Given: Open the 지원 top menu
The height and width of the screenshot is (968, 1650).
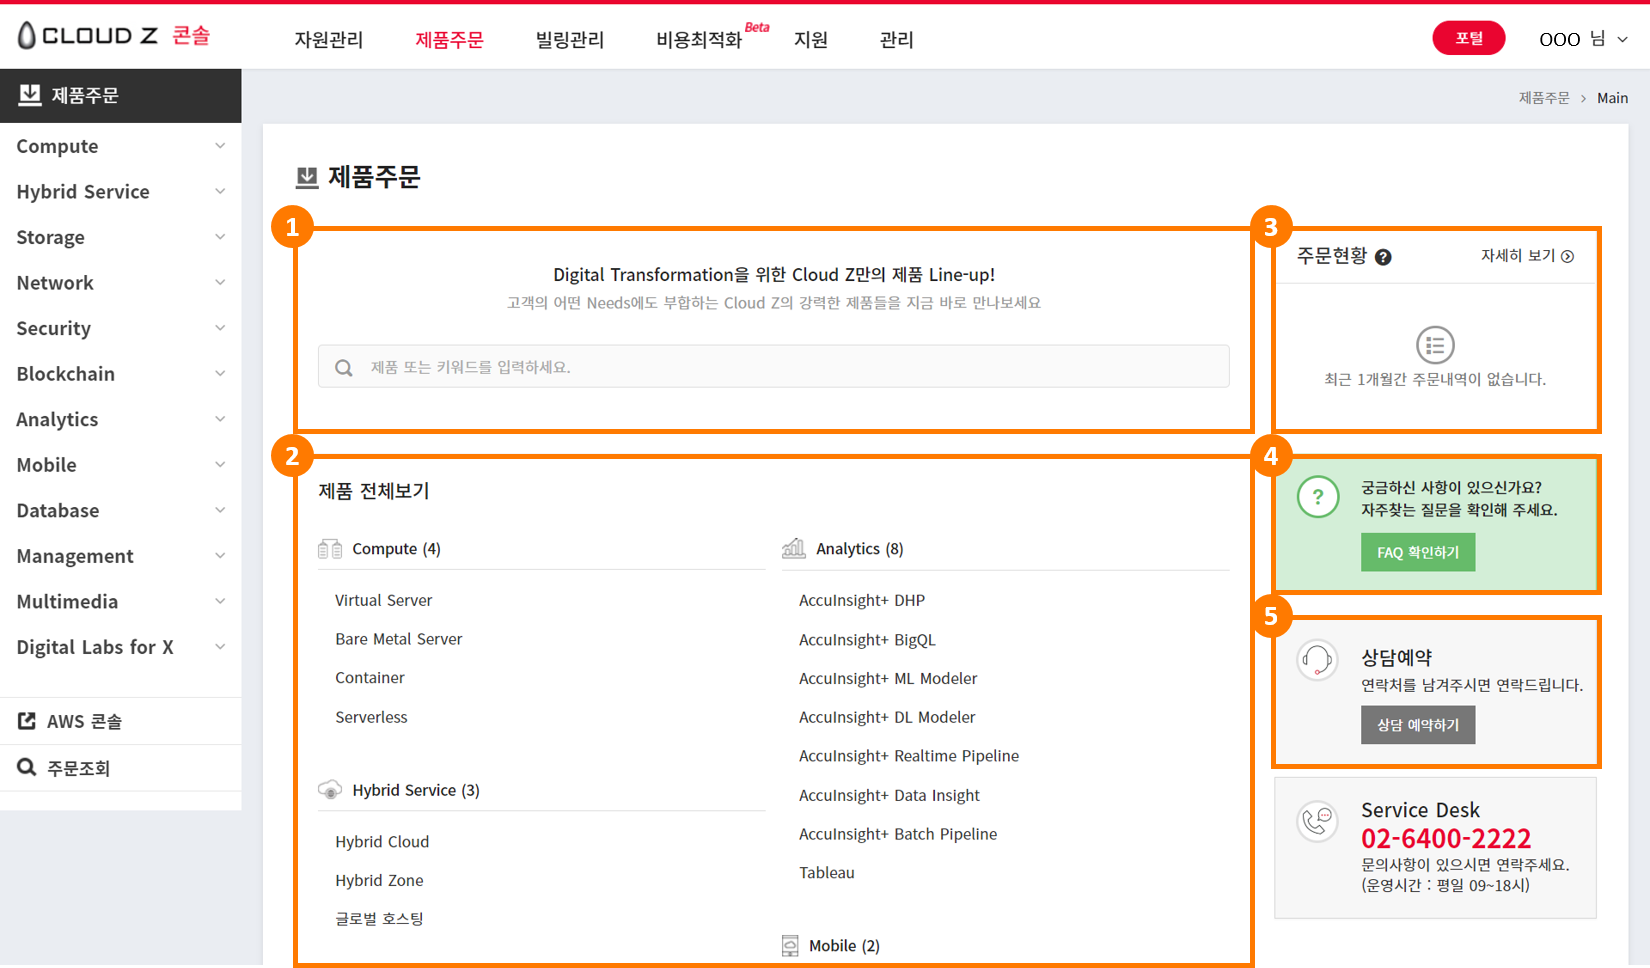Looking at the screenshot, I should pos(811,39).
